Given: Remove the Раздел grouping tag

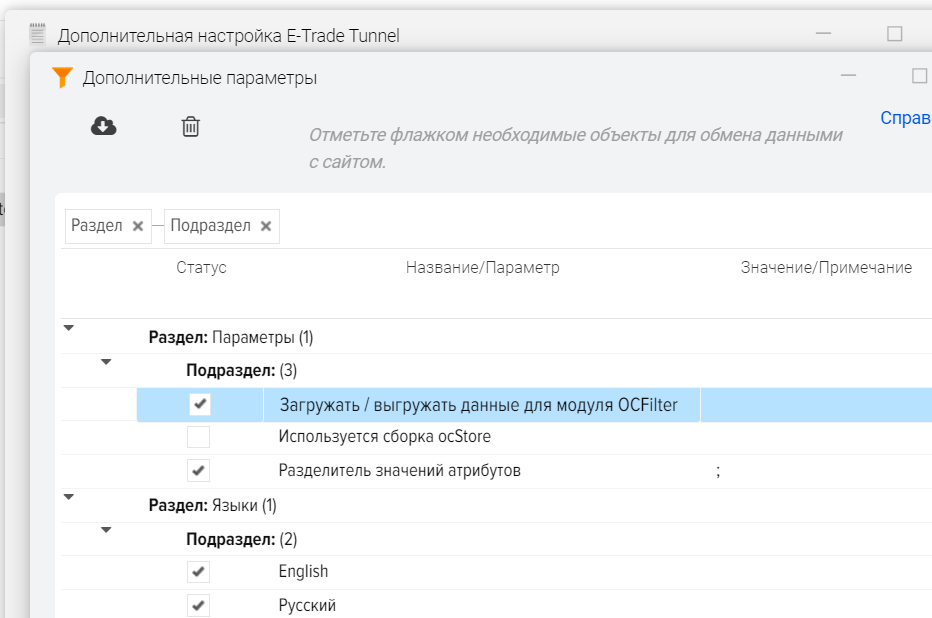Looking at the screenshot, I should pyautogui.click(x=138, y=226).
